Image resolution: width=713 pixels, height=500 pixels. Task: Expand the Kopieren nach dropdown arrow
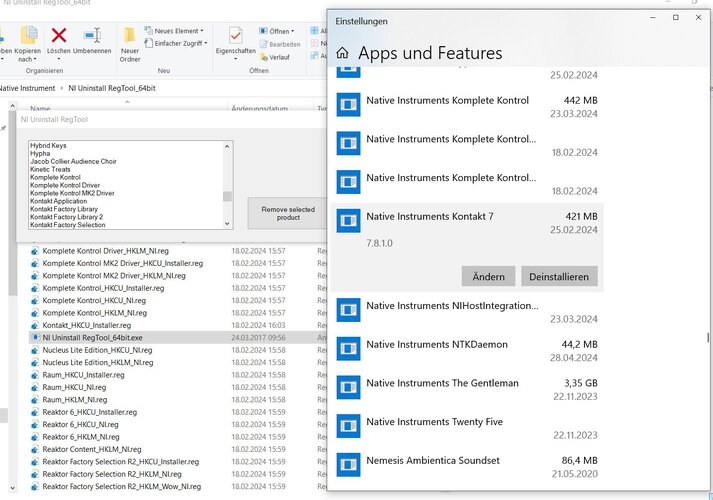coord(35,59)
